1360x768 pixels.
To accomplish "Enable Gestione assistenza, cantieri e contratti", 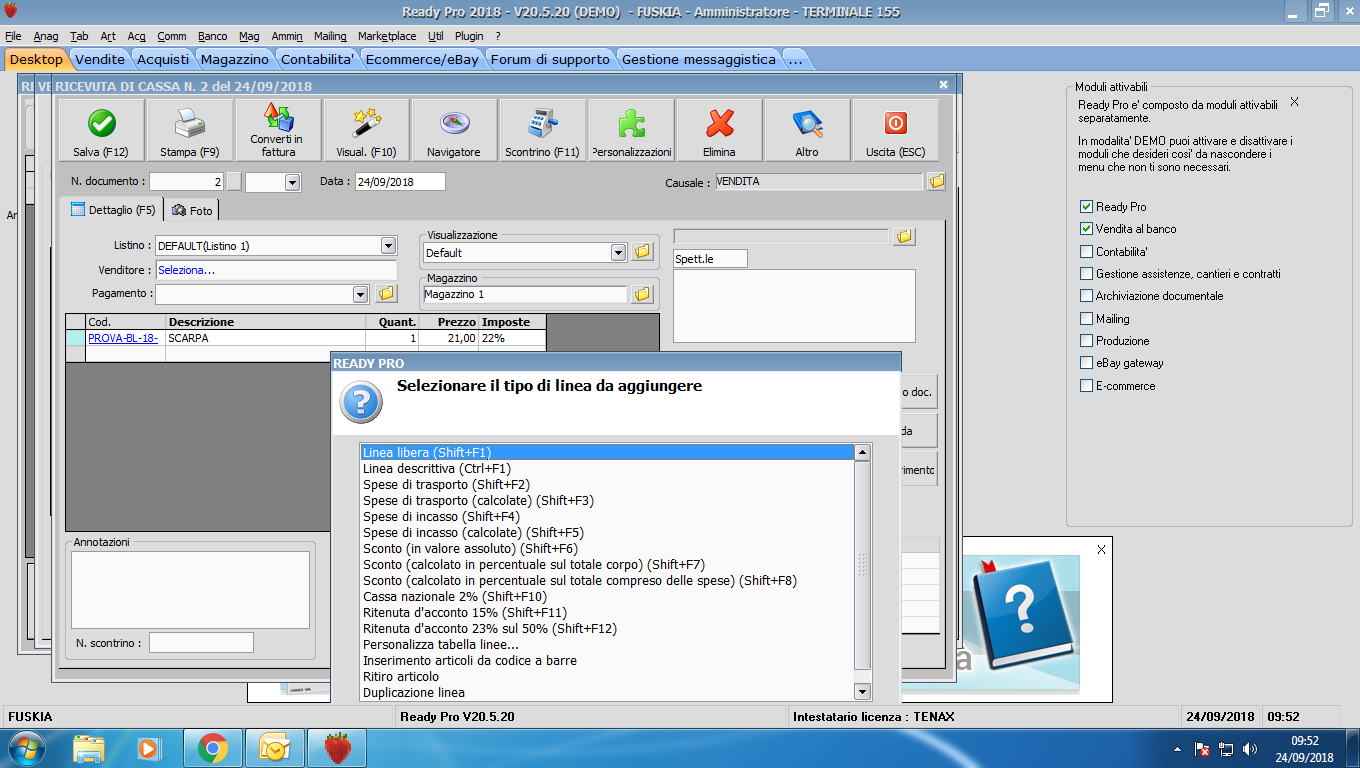I will point(1086,274).
